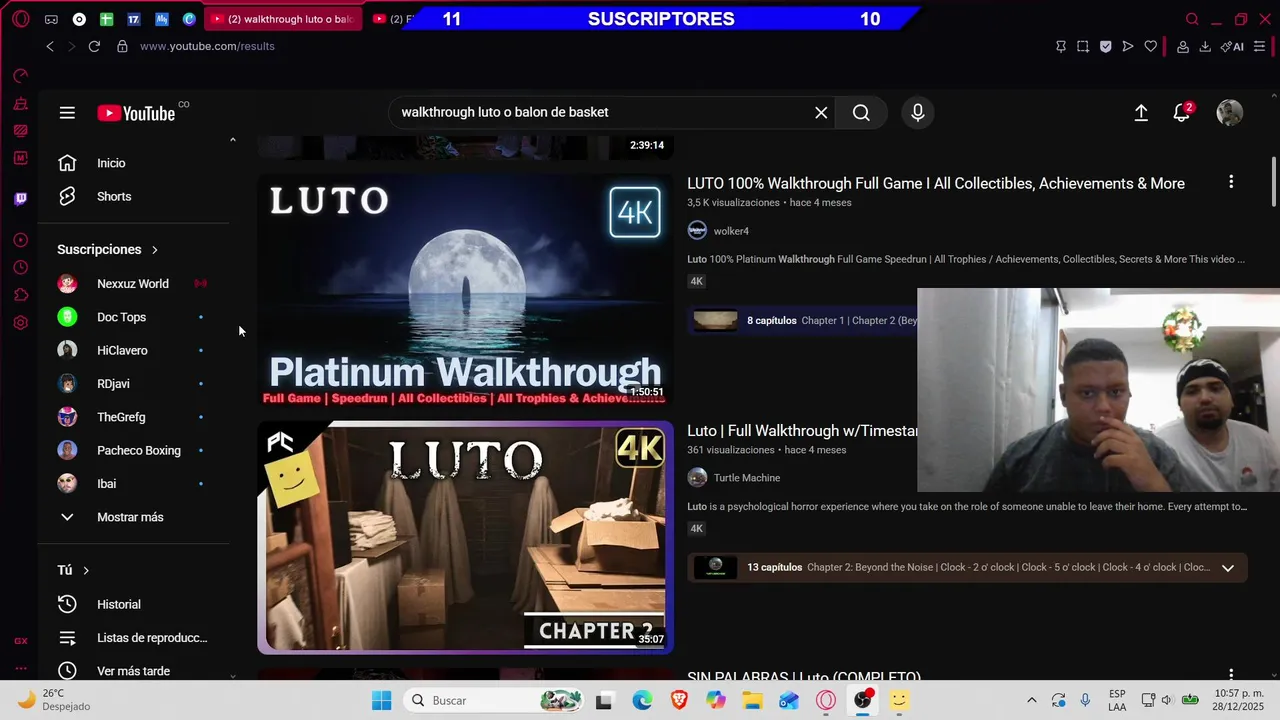Open Opera tab search magnifier

[x=1192, y=19]
